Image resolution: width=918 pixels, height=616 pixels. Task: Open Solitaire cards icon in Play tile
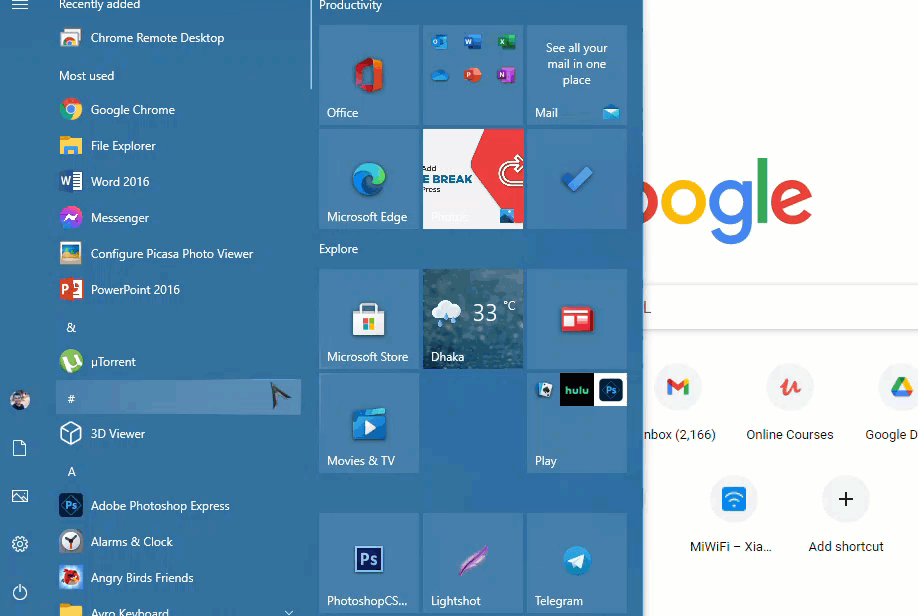point(544,390)
